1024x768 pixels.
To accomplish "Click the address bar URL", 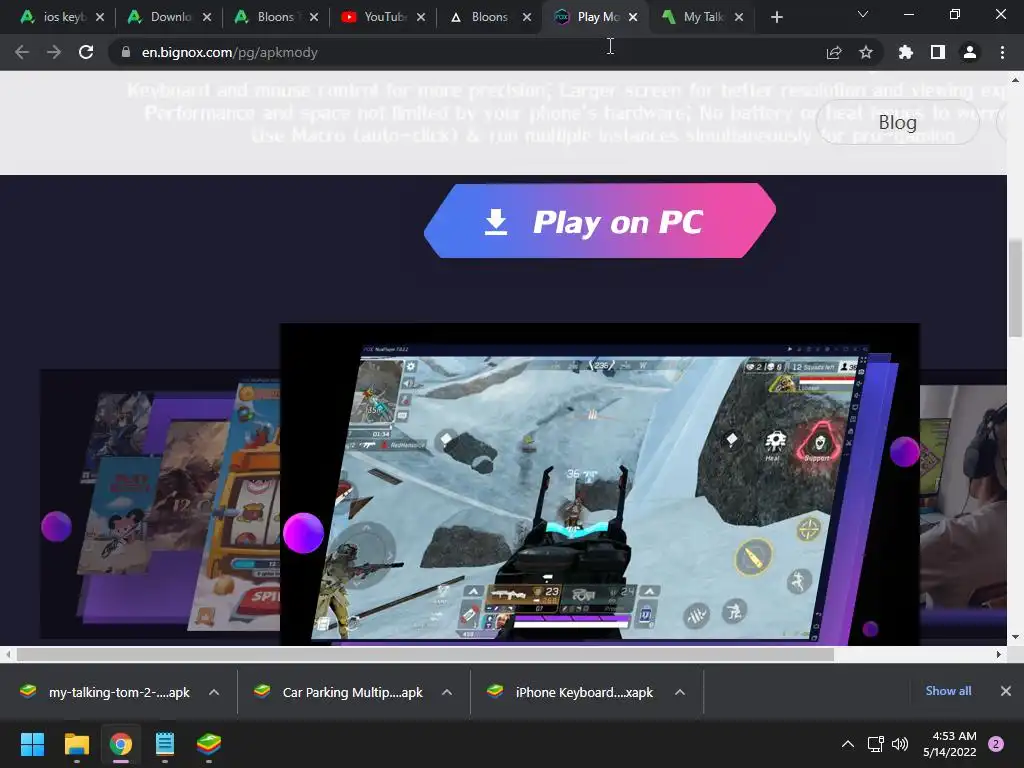I will 230,52.
